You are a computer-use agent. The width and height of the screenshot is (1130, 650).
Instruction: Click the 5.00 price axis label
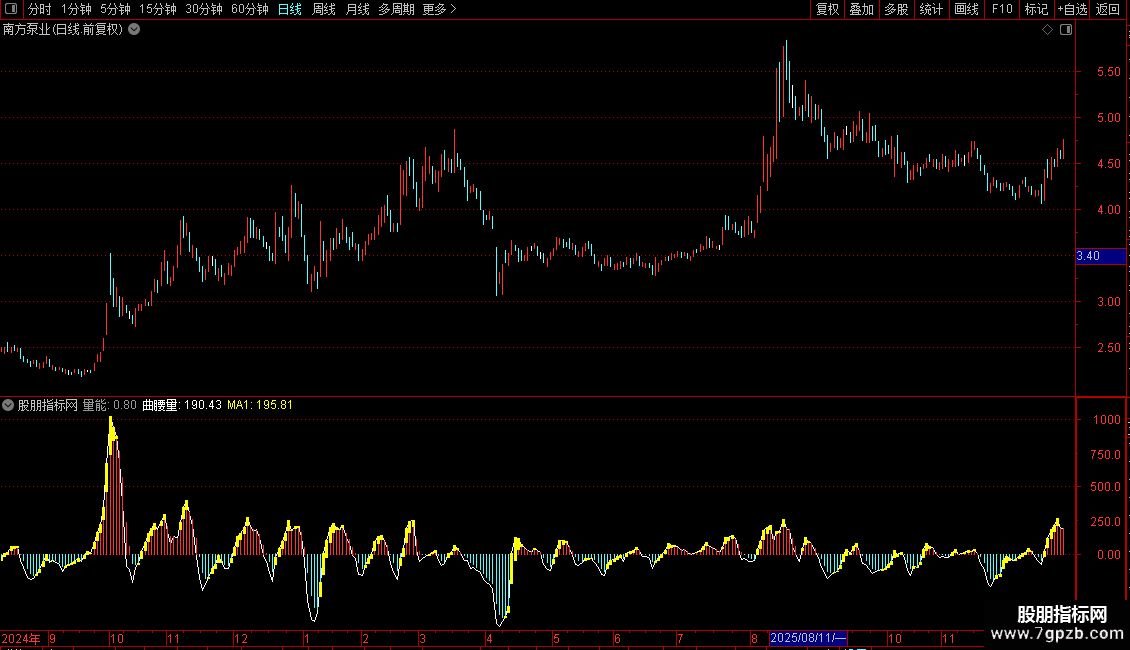pos(1108,117)
